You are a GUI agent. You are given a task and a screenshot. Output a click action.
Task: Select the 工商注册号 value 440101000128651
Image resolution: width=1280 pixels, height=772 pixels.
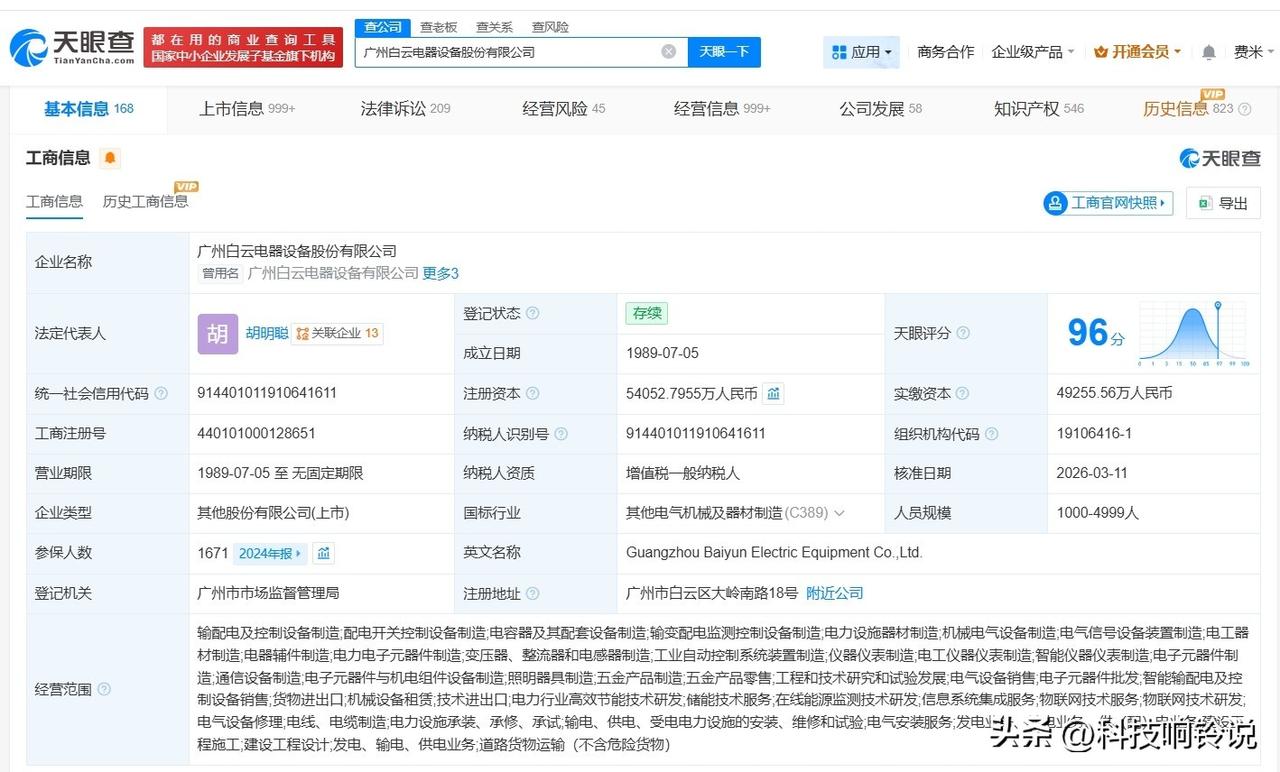256,434
